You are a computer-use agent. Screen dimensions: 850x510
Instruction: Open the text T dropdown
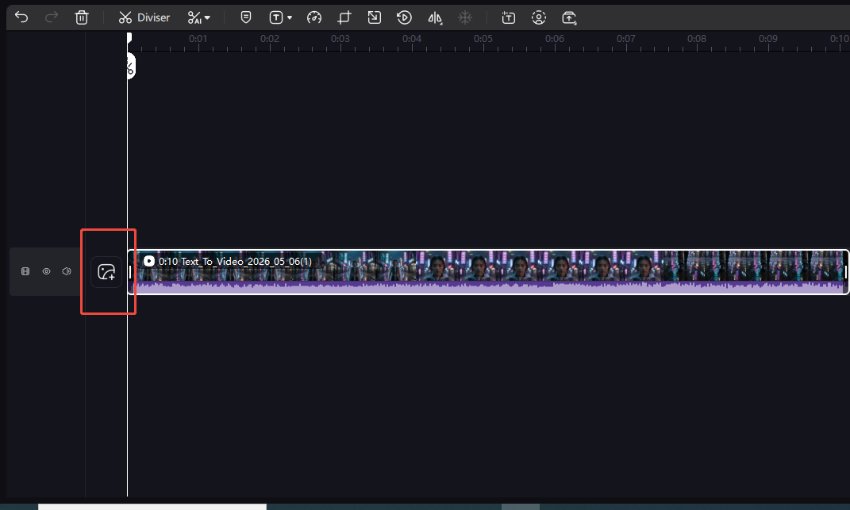(x=280, y=18)
